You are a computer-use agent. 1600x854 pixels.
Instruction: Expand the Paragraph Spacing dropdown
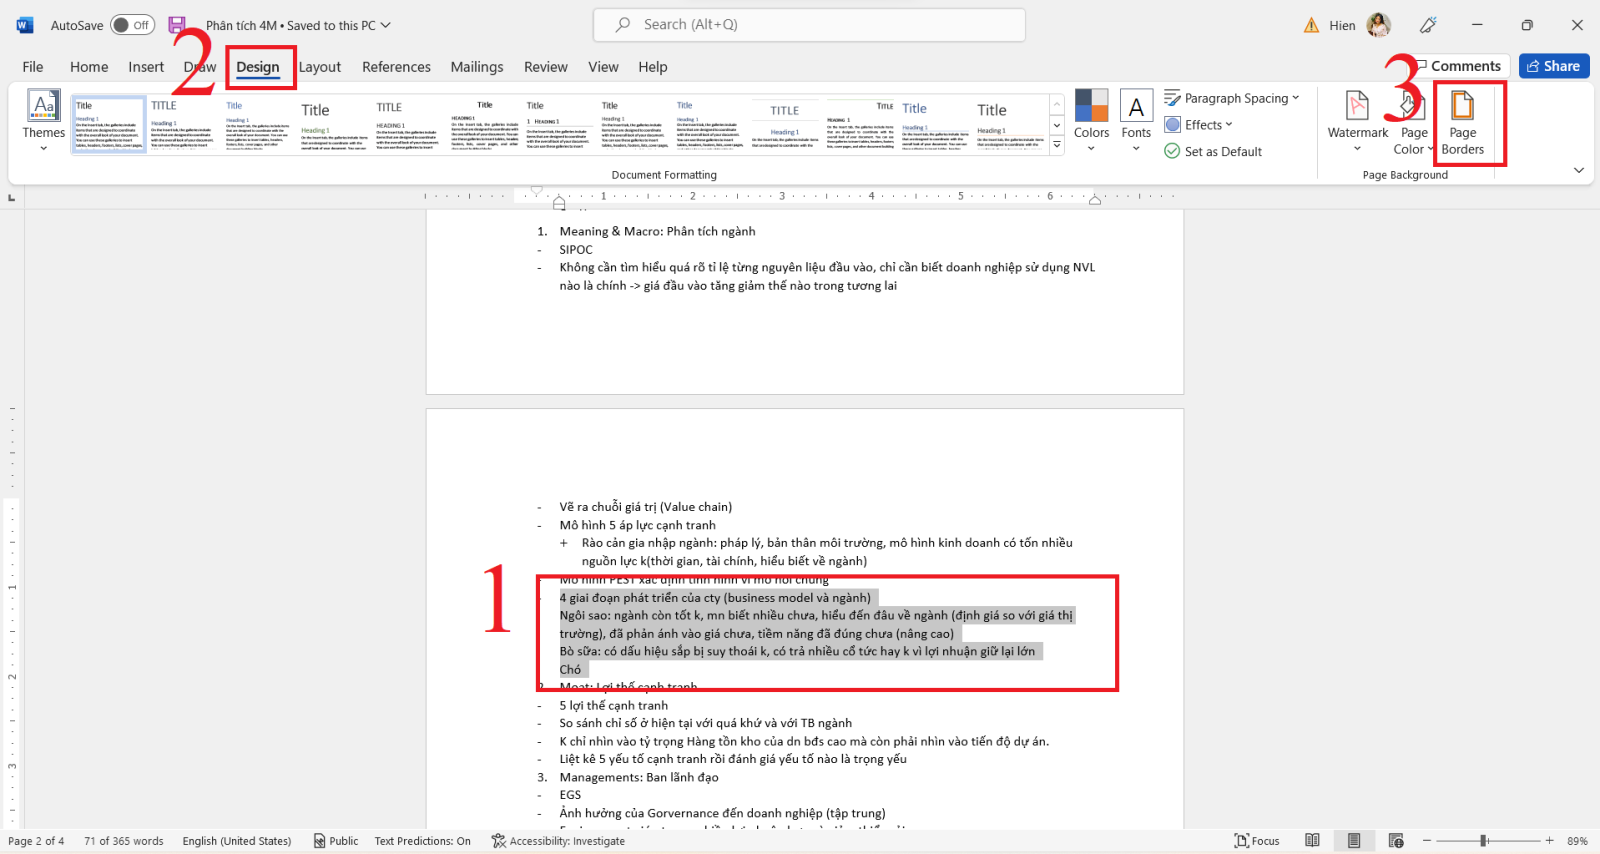(x=1232, y=98)
